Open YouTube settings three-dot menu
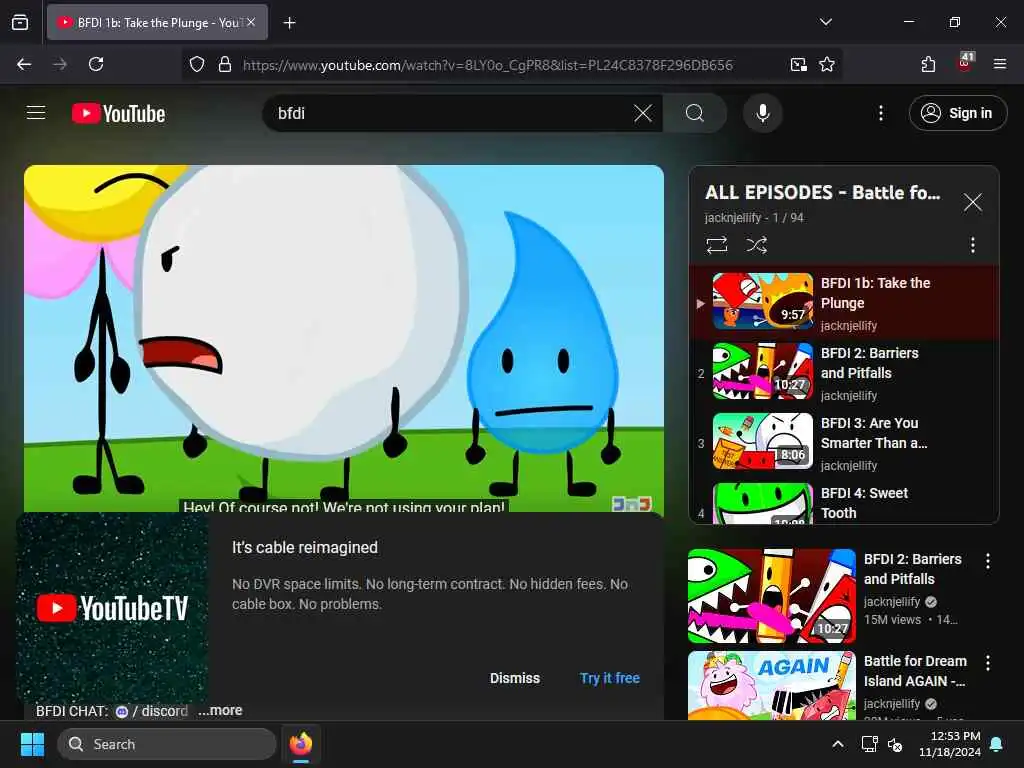 pyautogui.click(x=880, y=113)
